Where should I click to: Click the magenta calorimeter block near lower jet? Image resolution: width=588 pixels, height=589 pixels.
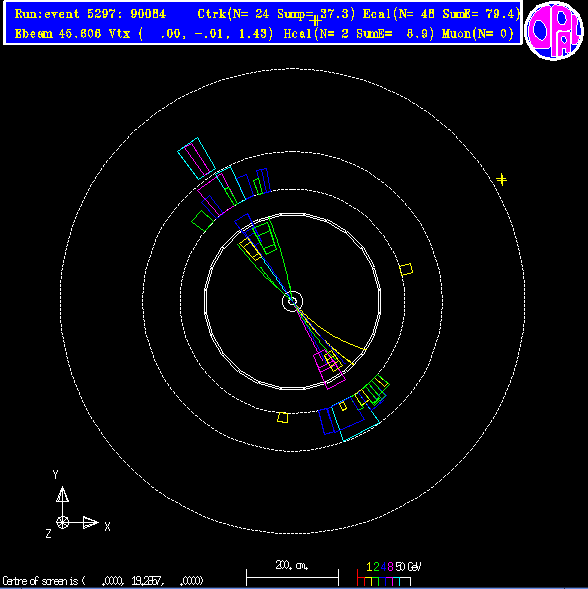(329, 370)
